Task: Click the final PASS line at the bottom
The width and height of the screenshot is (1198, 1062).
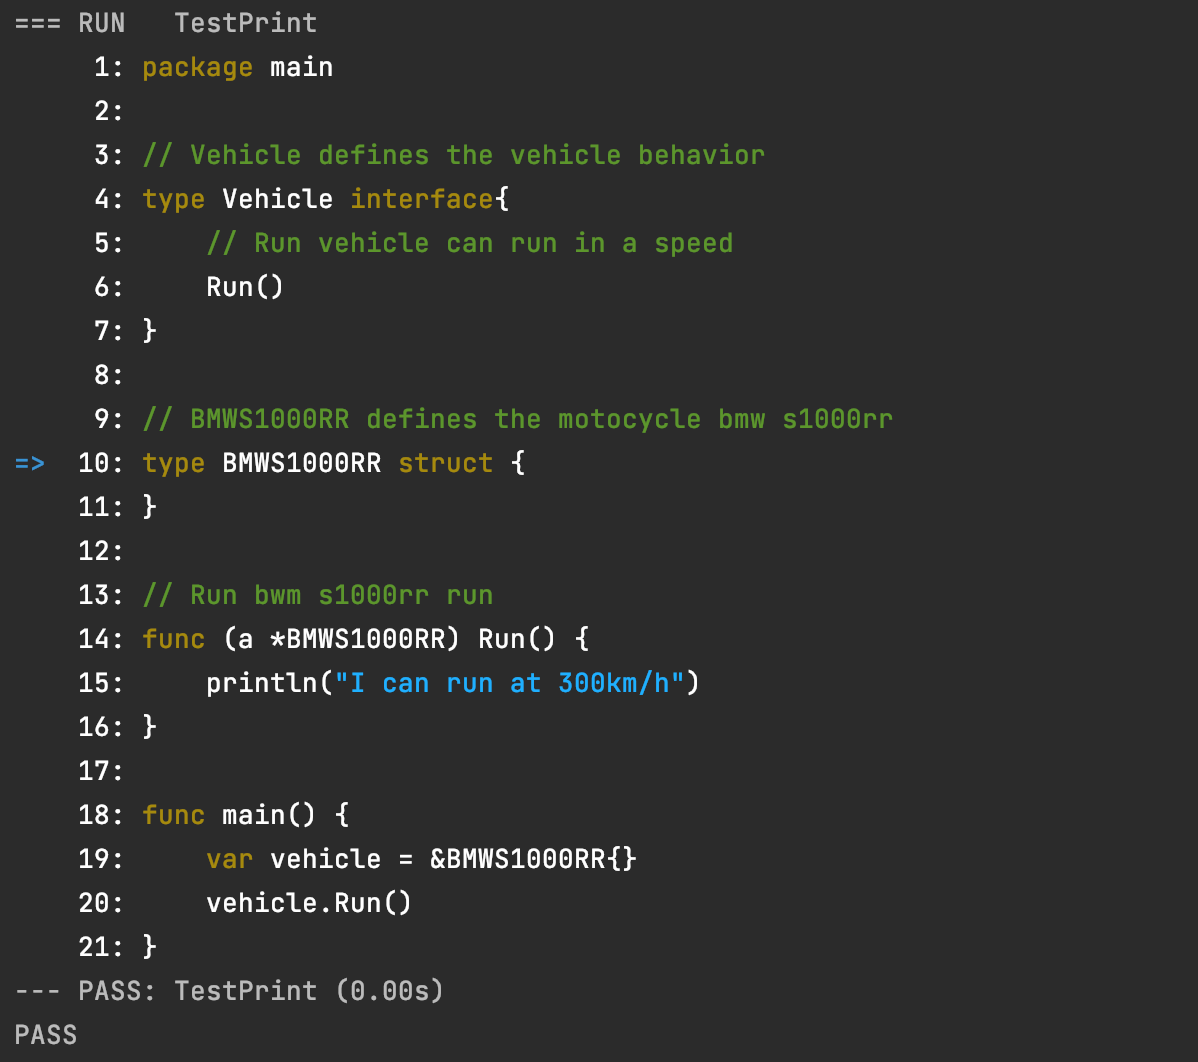Action: [46, 1035]
